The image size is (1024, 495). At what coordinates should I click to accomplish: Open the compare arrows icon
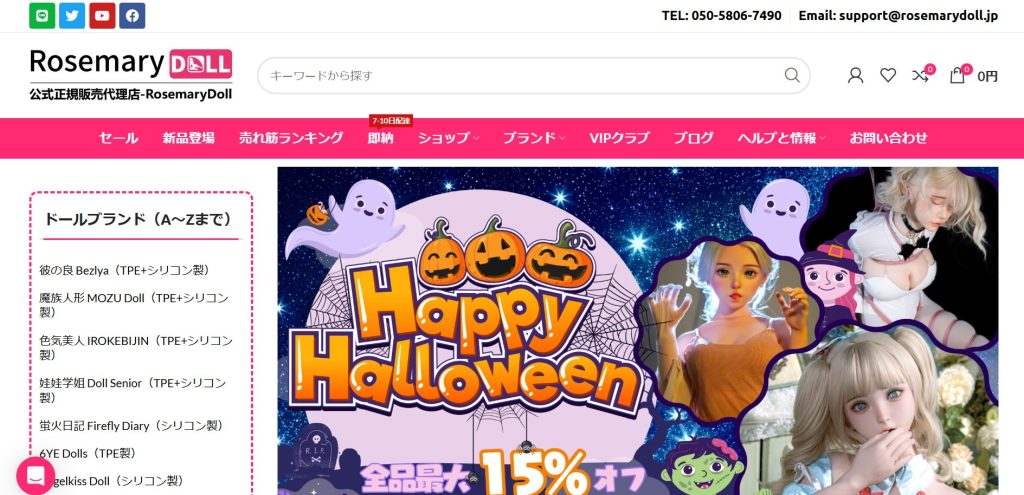(x=921, y=75)
